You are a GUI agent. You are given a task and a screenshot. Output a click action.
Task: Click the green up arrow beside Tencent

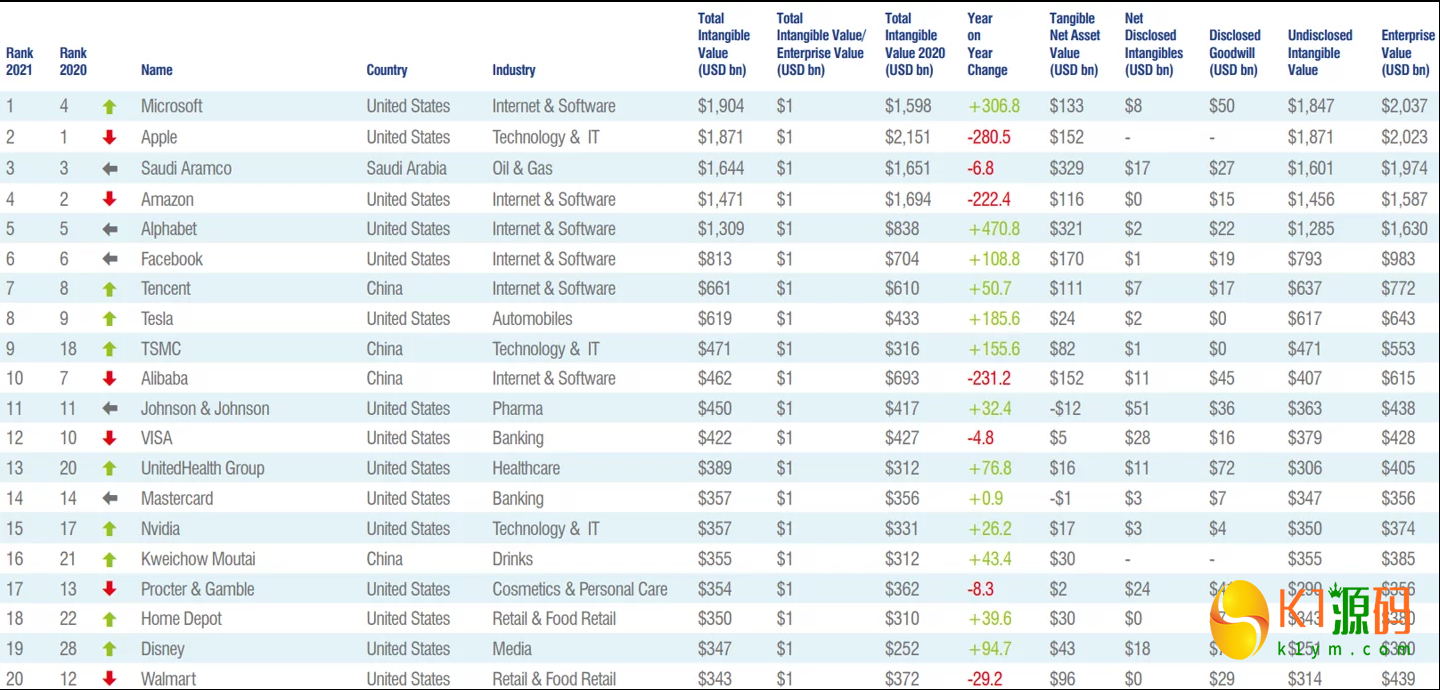coord(110,289)
